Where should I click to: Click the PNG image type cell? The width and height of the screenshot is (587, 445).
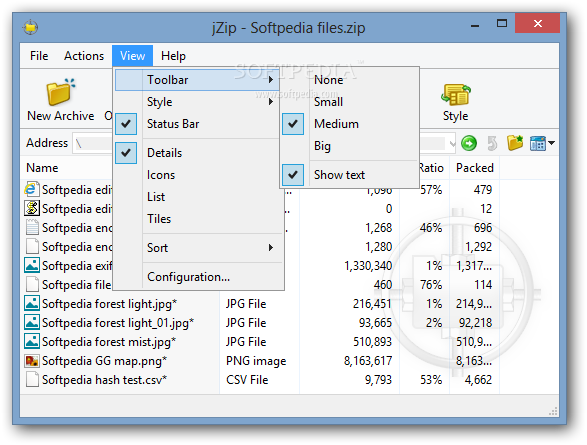256,361
